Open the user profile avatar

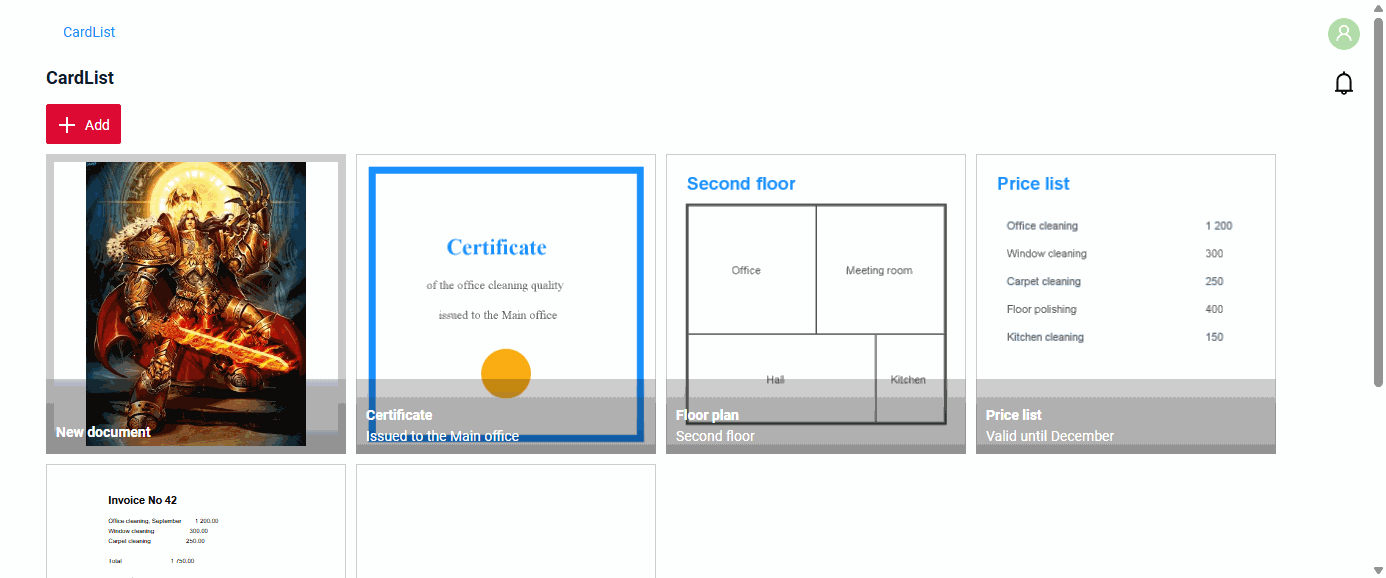point(1344,34)
